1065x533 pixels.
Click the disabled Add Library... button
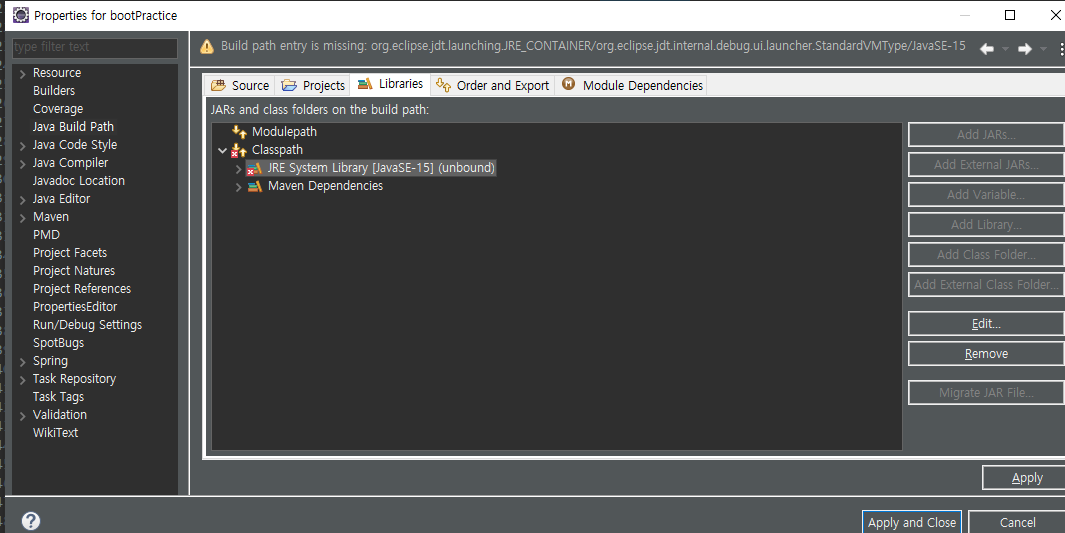(986, 225)
